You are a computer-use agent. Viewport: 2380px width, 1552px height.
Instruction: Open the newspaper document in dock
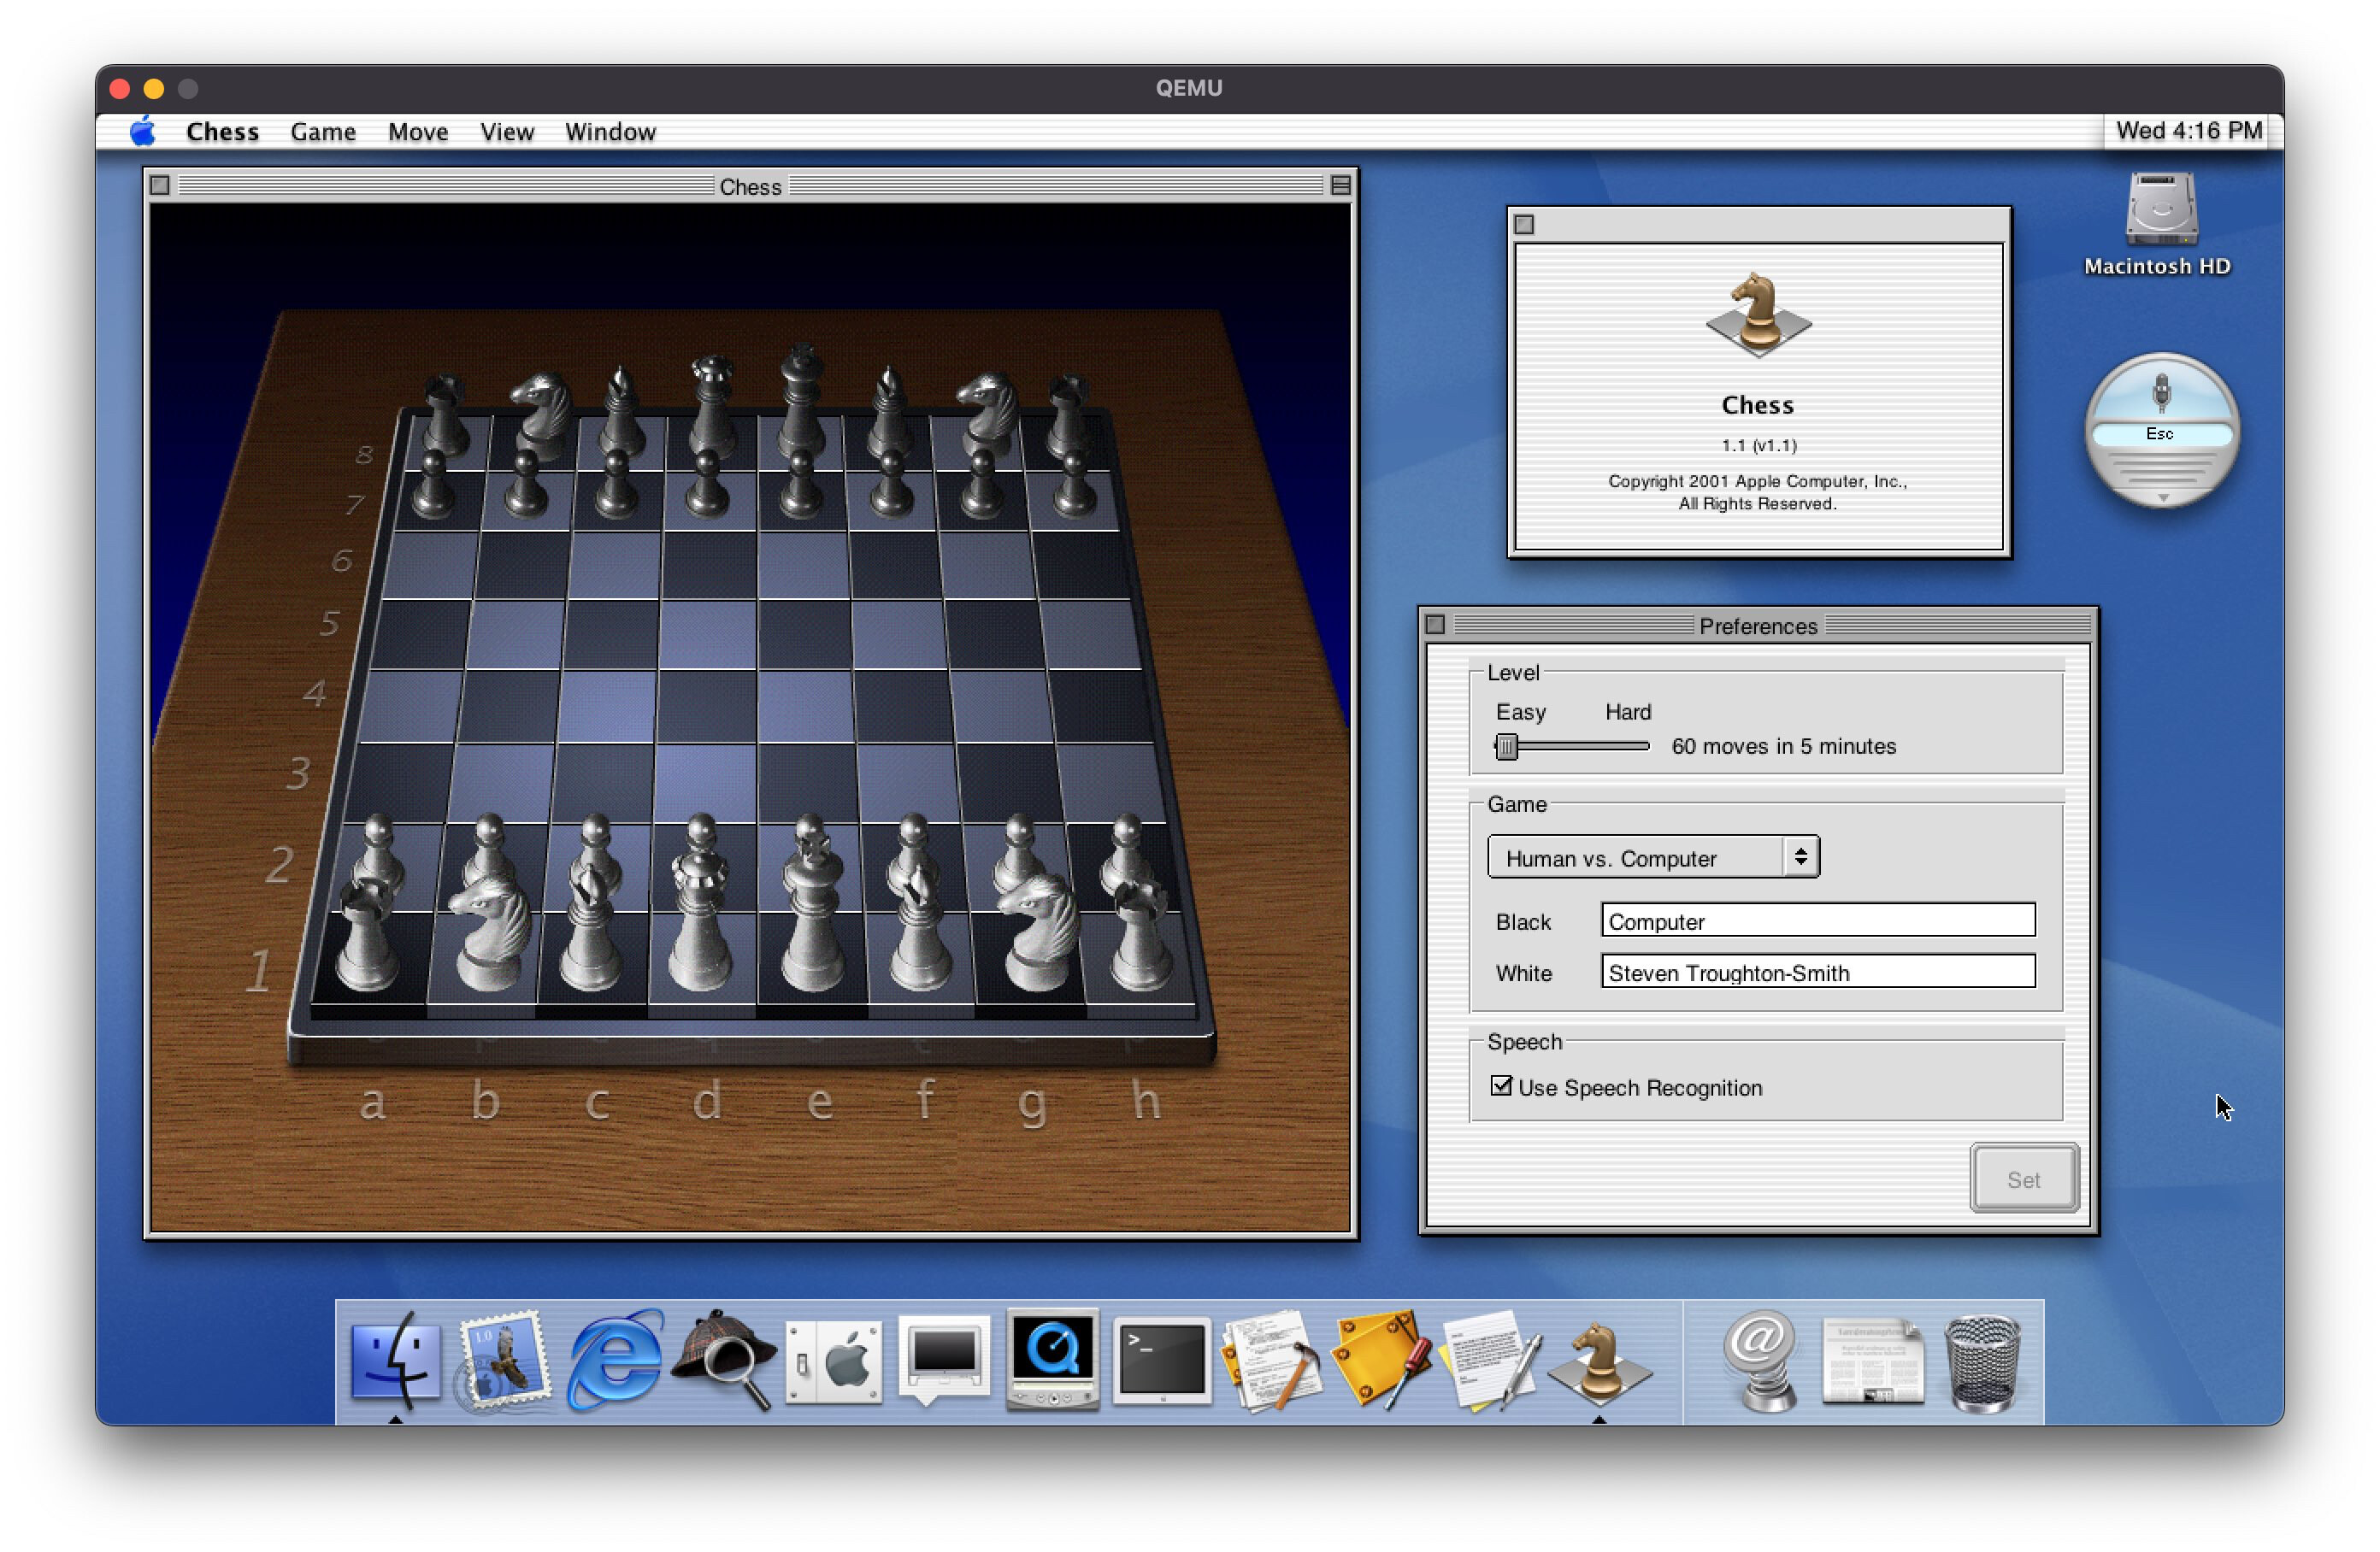point(1872,1361)
